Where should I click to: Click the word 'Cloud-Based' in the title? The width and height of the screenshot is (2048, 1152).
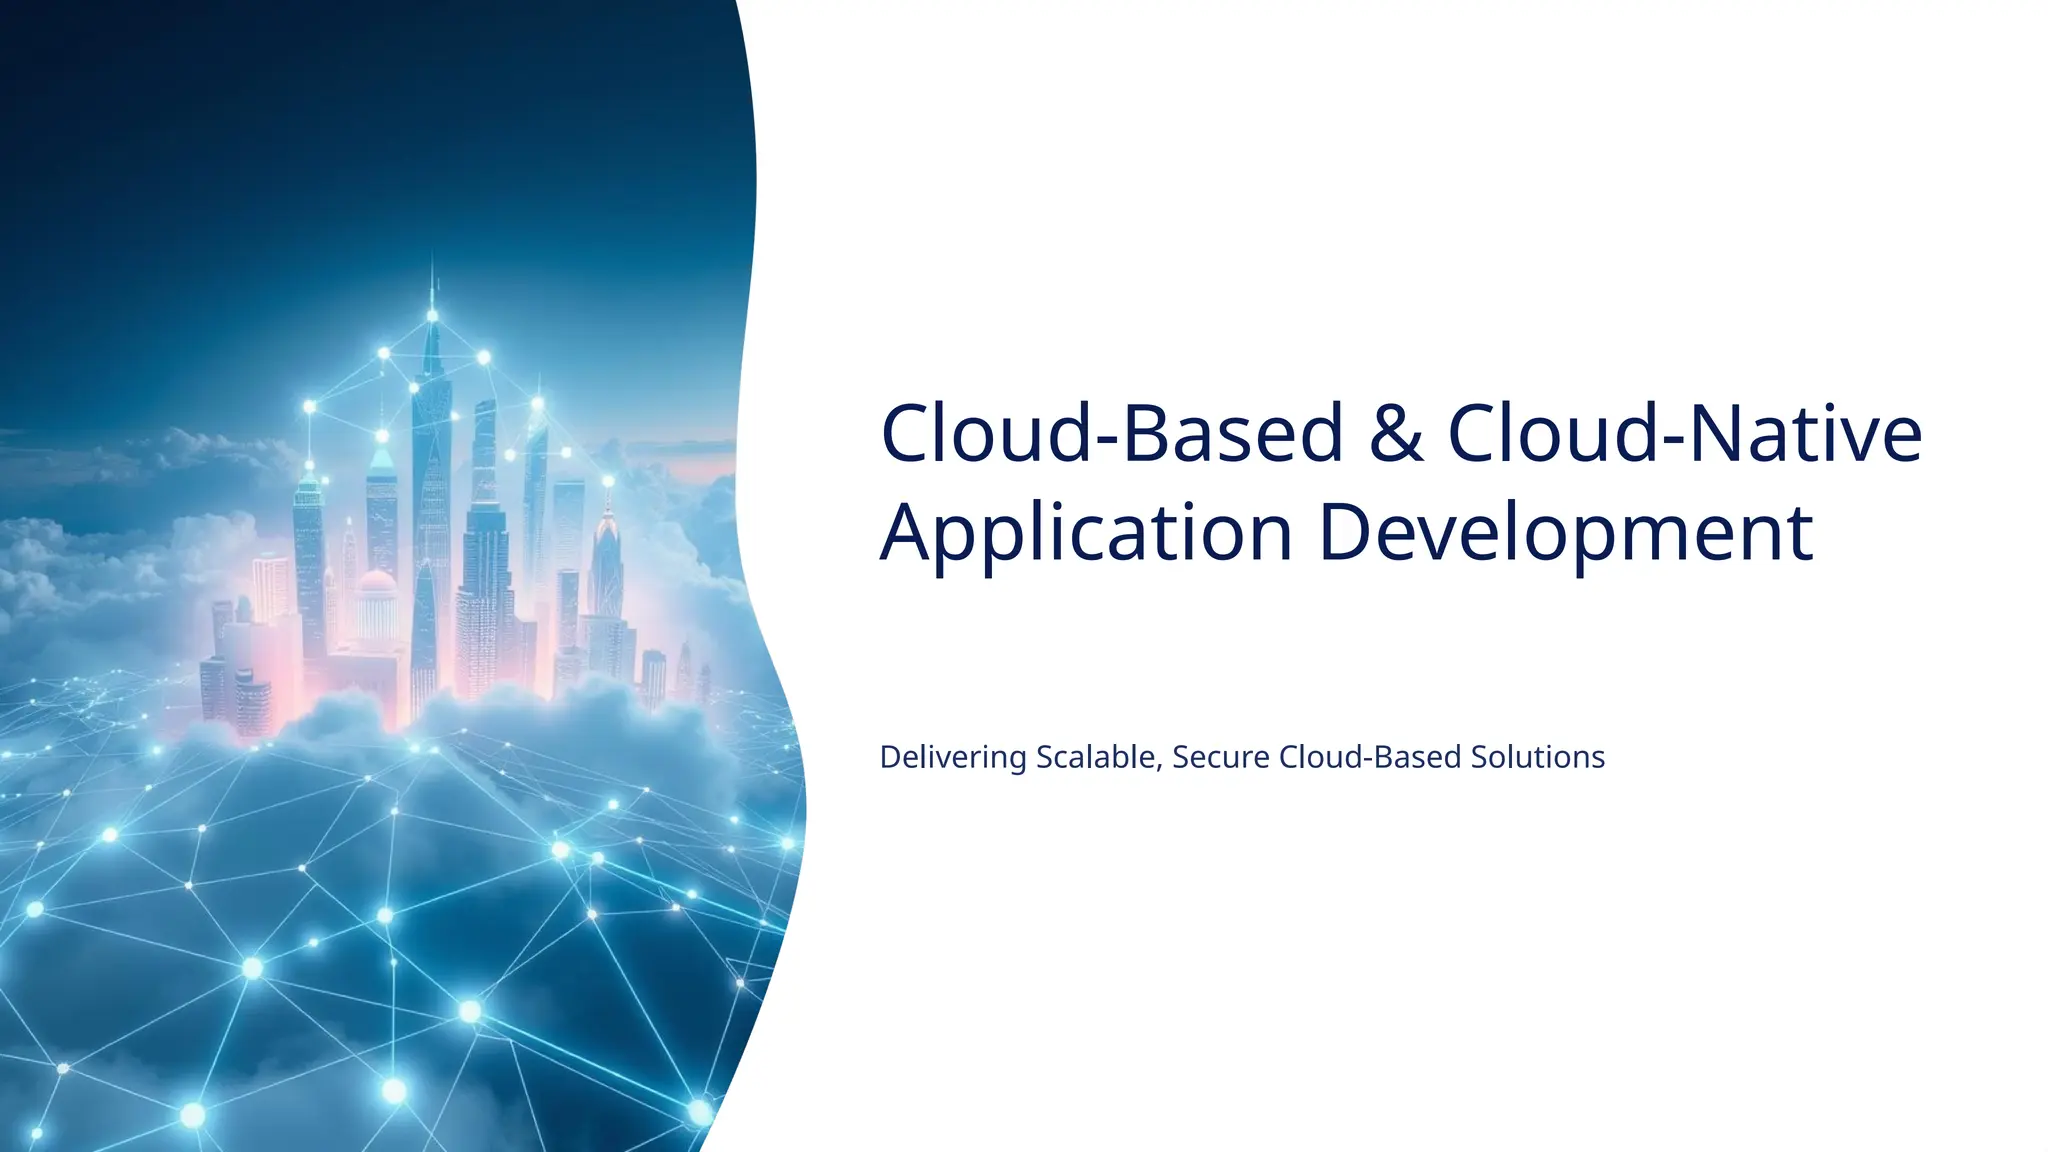click(1111, 434)
